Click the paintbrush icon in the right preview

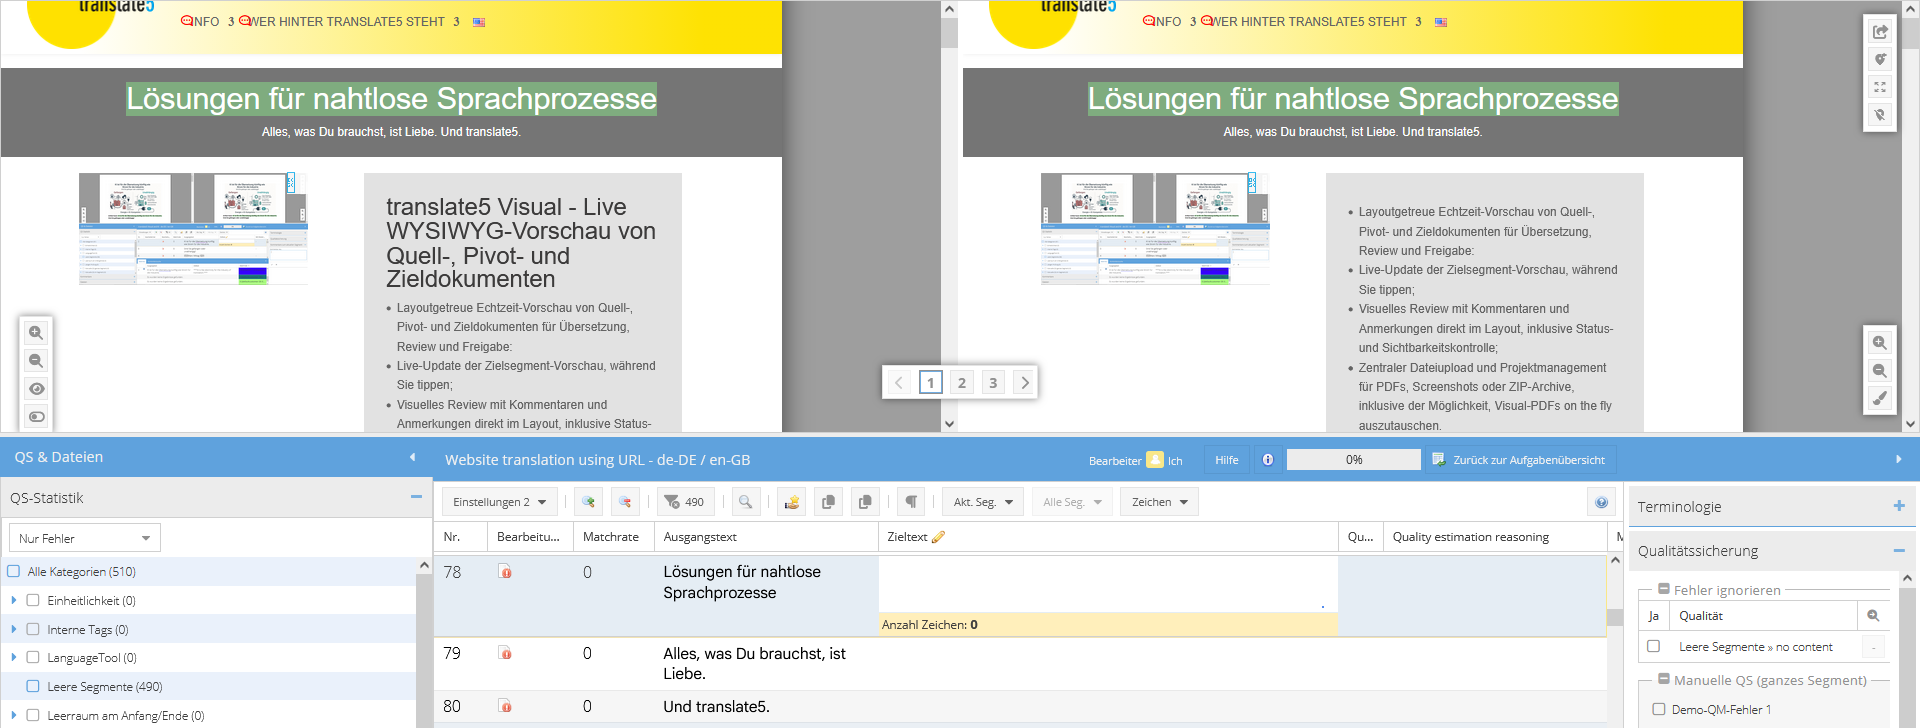(1880, 398)
